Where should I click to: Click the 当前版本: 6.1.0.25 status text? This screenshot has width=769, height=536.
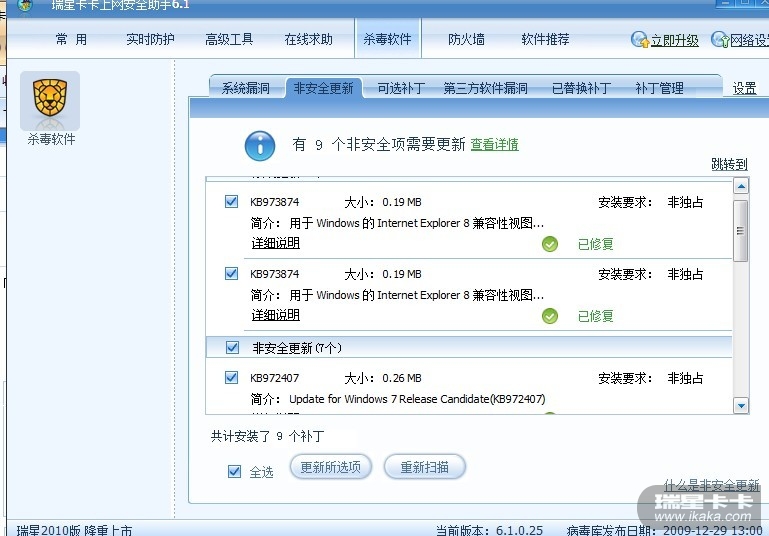click(x=489, y=530)
